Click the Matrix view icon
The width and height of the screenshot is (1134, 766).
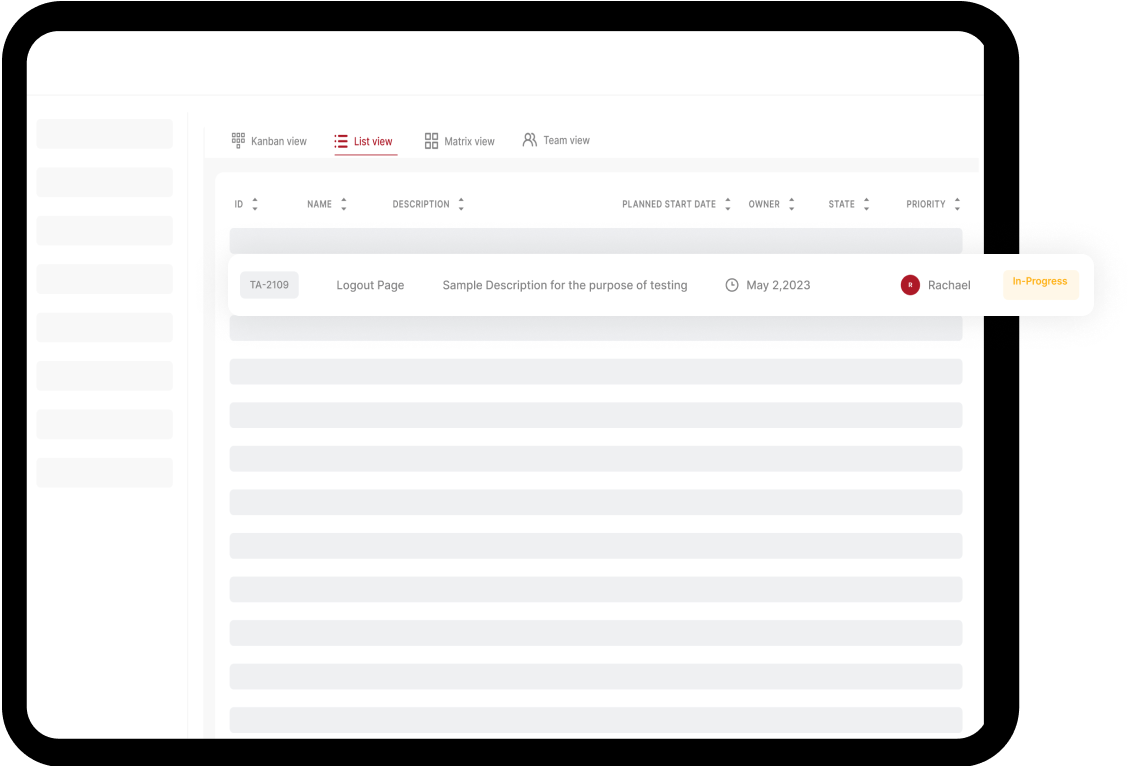(x=432, y=140)
